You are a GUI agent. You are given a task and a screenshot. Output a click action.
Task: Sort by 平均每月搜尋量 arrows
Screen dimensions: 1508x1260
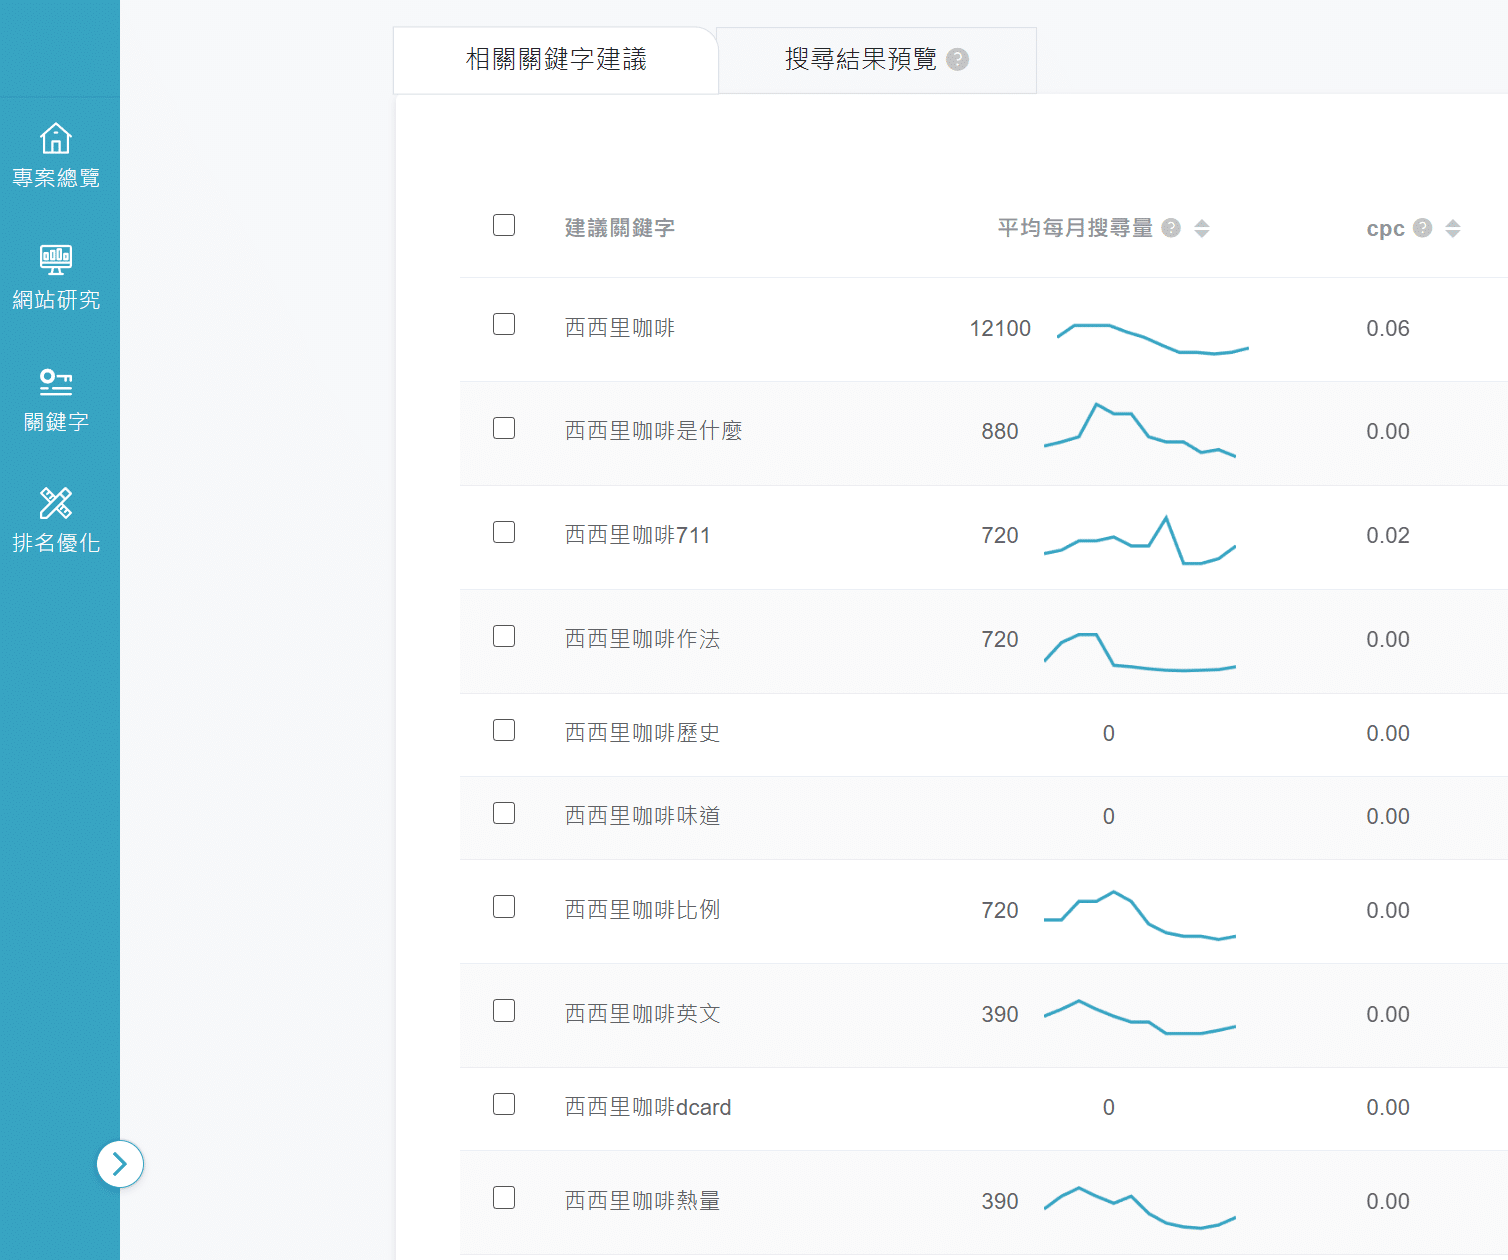[x=1202, y=228]
